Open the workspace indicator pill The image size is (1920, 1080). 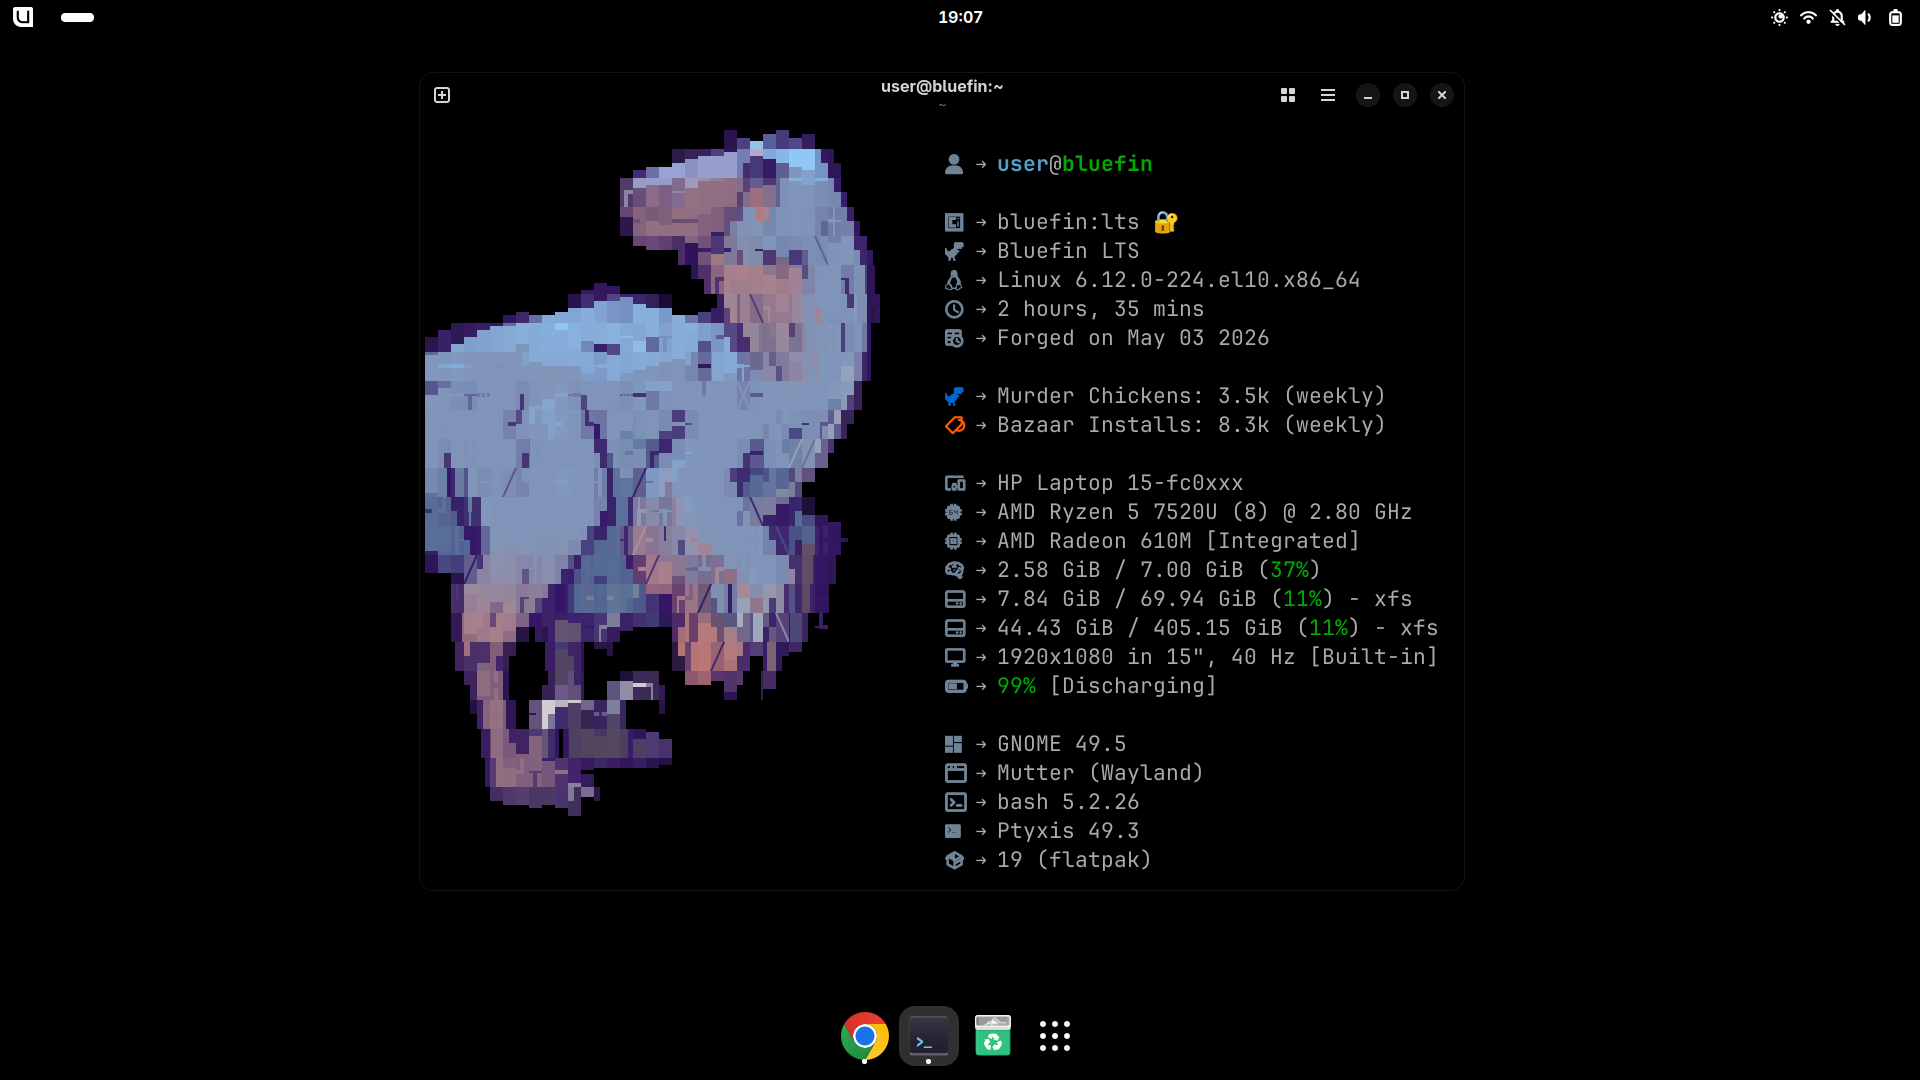click(77, 17)
